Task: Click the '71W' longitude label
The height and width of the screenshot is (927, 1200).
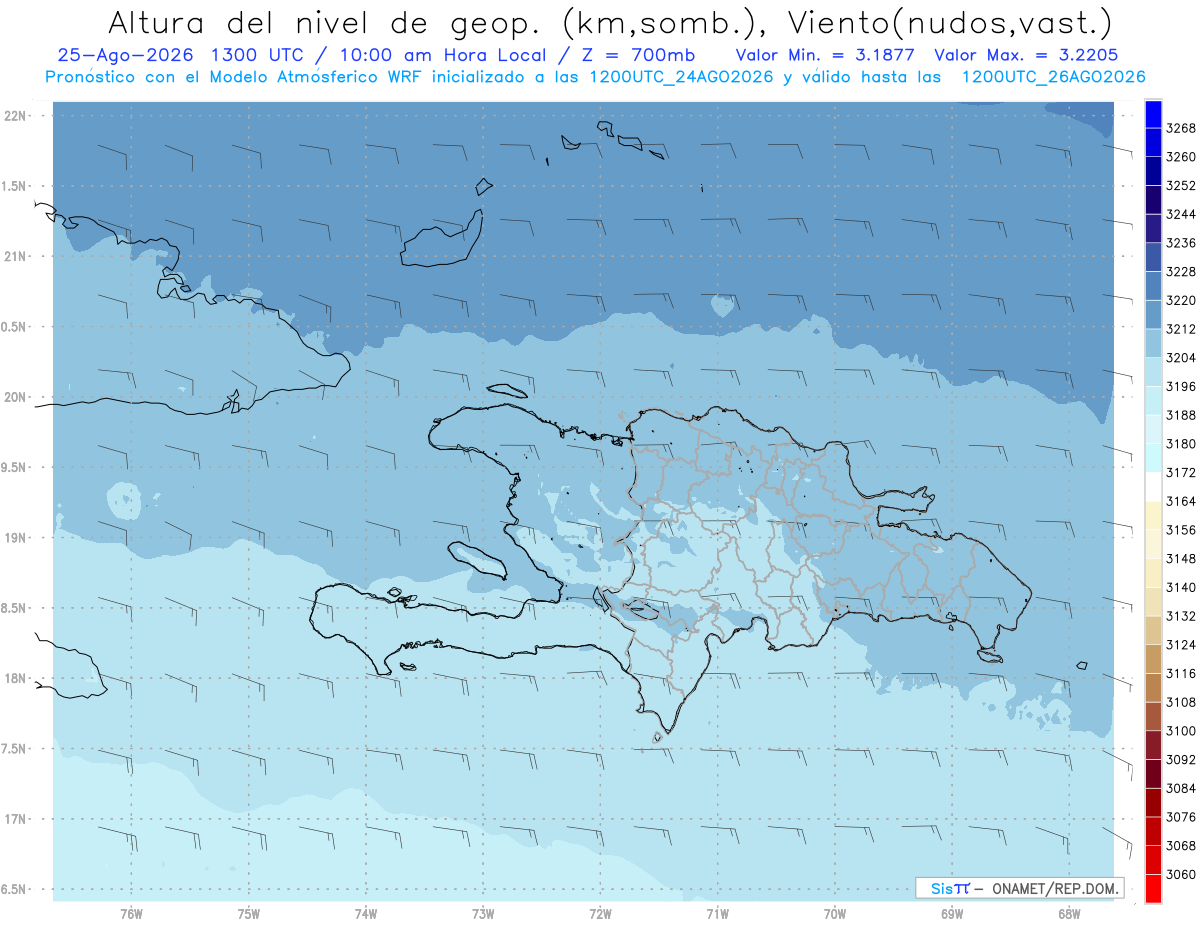Action: pyautogui.click(x=717, y=914)
